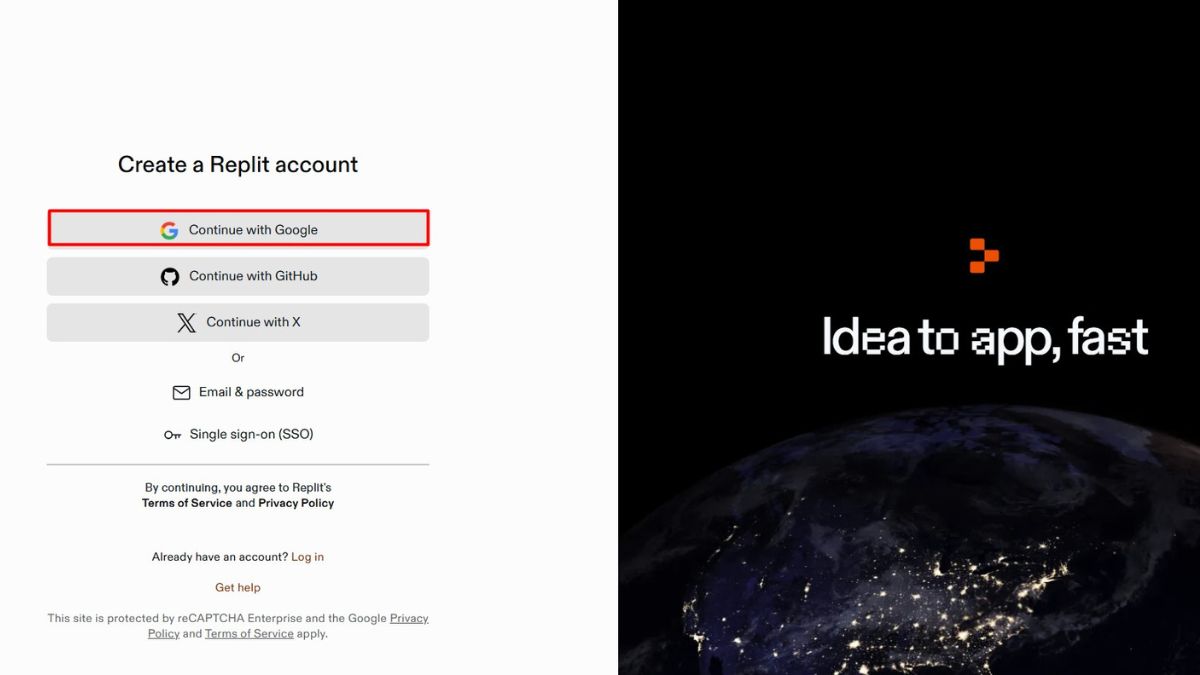This screenshot has width=1200, height=675.
Task: Choose Single sign-on (SSO)
Action: 238,434
